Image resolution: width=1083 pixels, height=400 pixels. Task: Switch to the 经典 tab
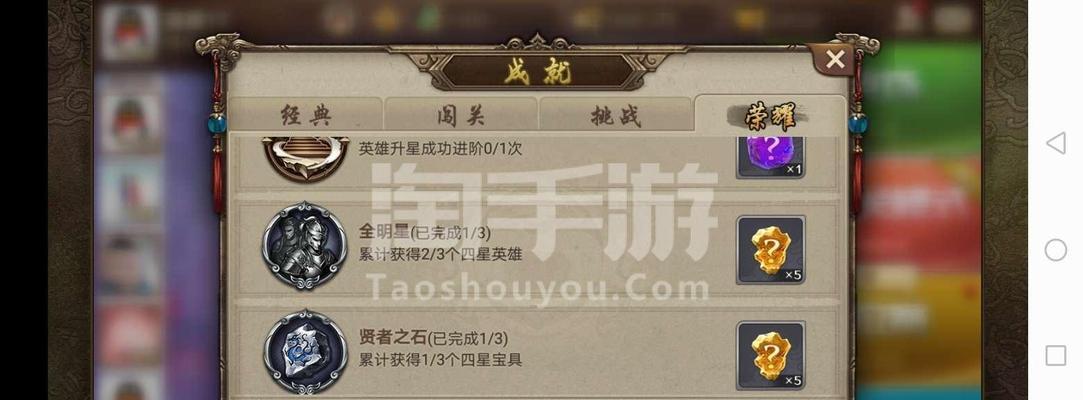[305, 114]
